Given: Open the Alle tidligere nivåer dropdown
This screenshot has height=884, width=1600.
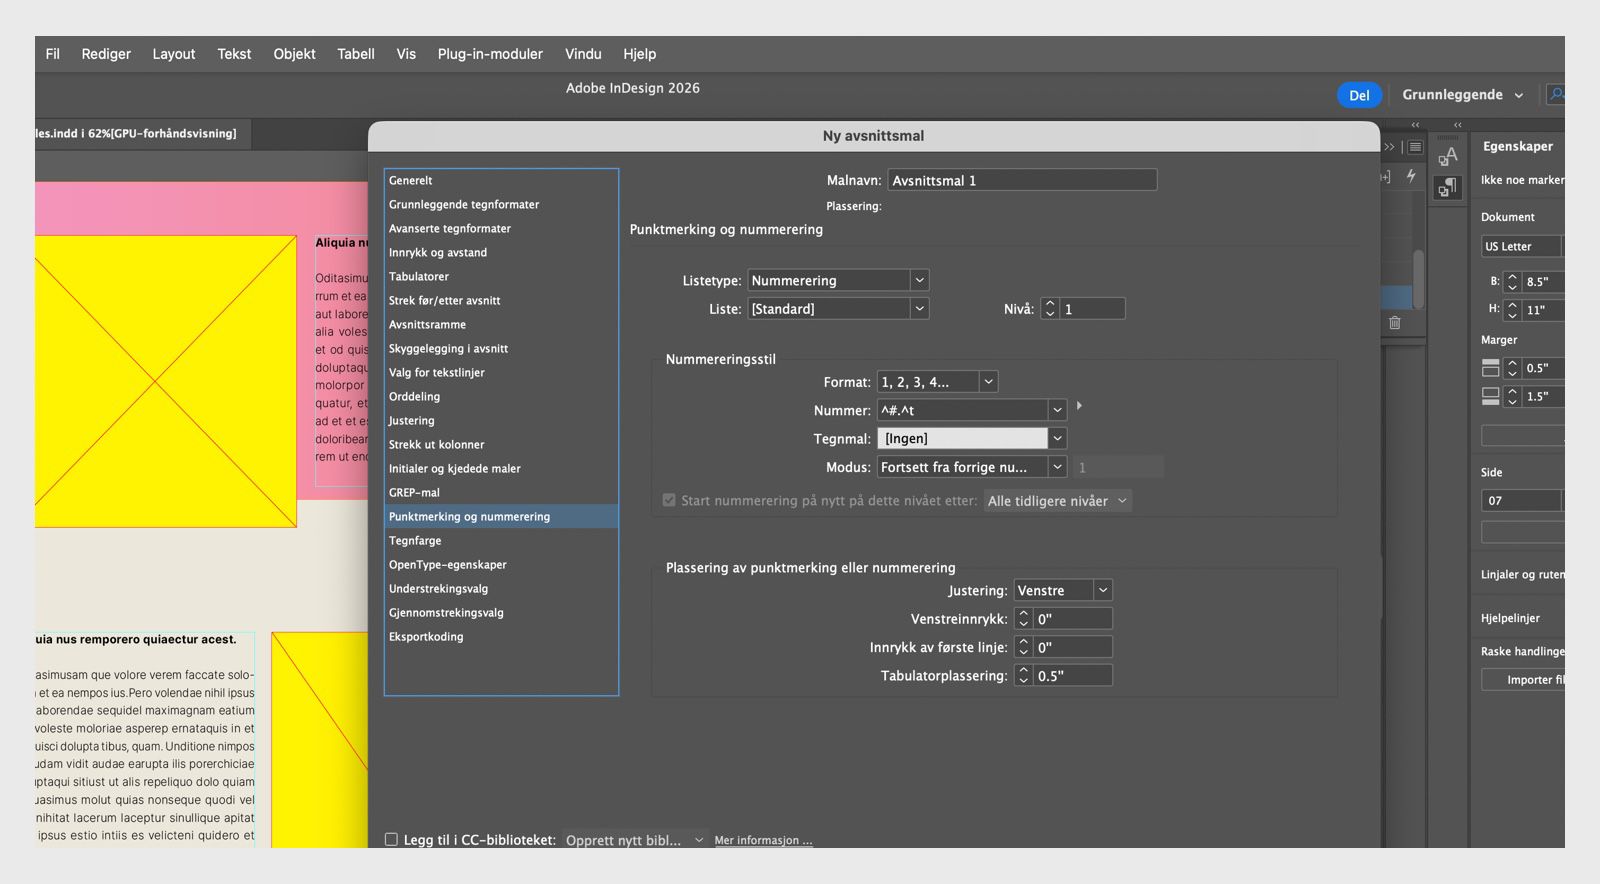Looking at the screenshot, I should (x=1058, y=501).
